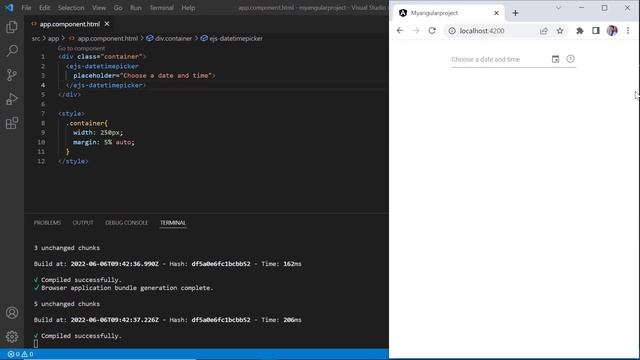This screenshot has width=640, height=360.
Task: Reload the localhost page
Action: pos(432,31)
